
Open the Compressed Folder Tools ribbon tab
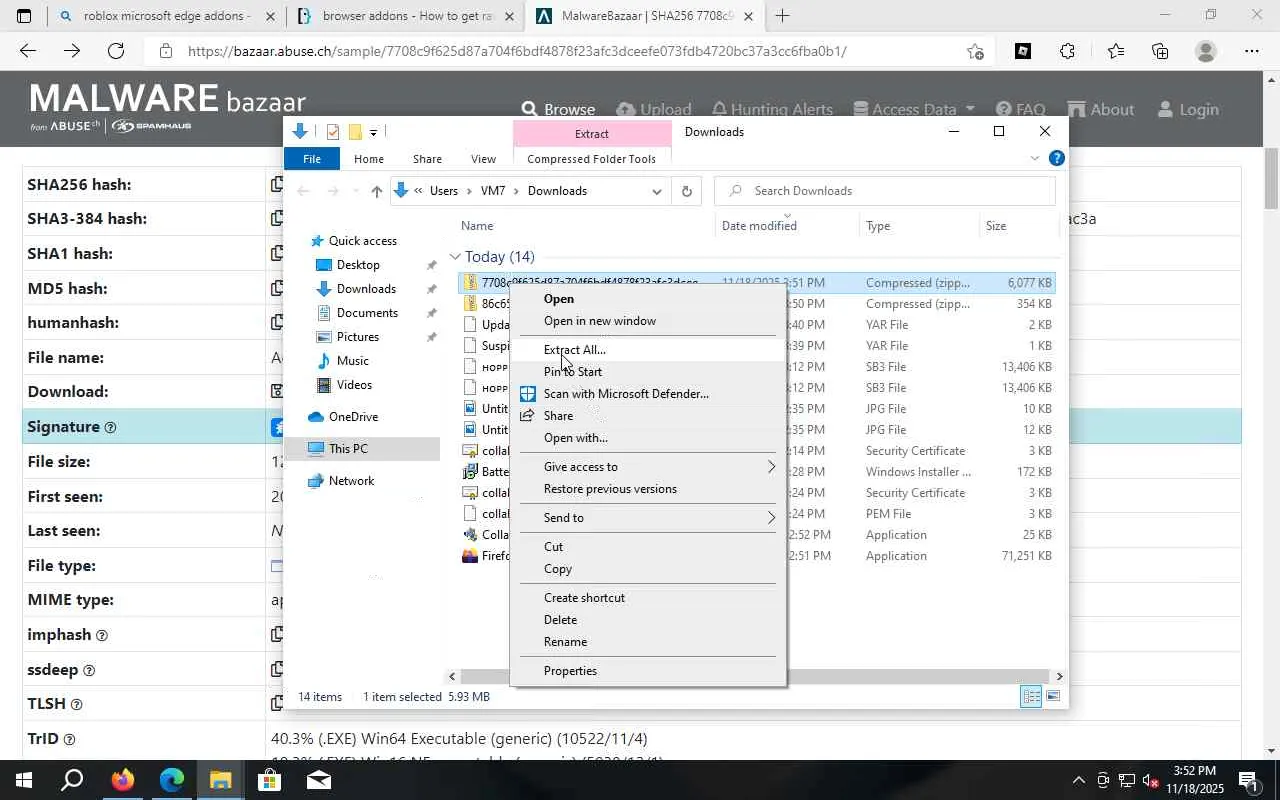click(591, 159)
